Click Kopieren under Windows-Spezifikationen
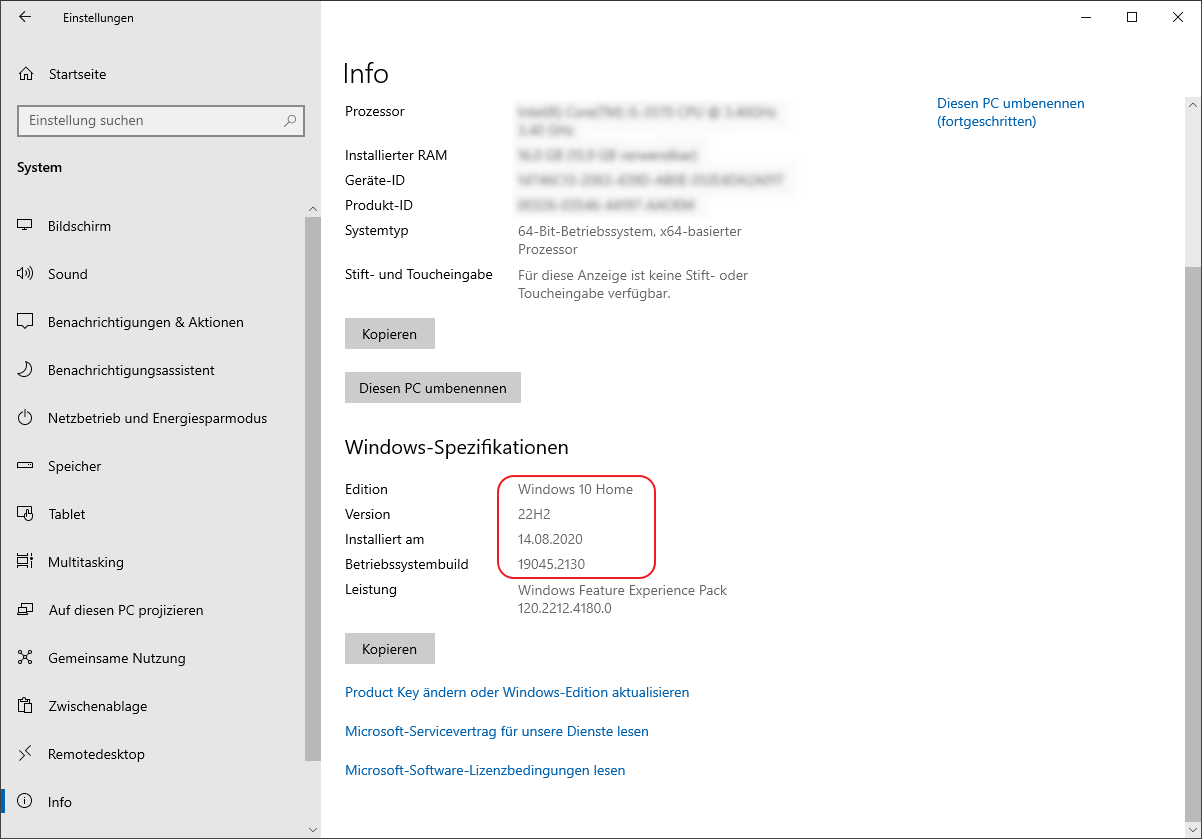The height and width of the screenshot is (839, 1202). (390, 649)
